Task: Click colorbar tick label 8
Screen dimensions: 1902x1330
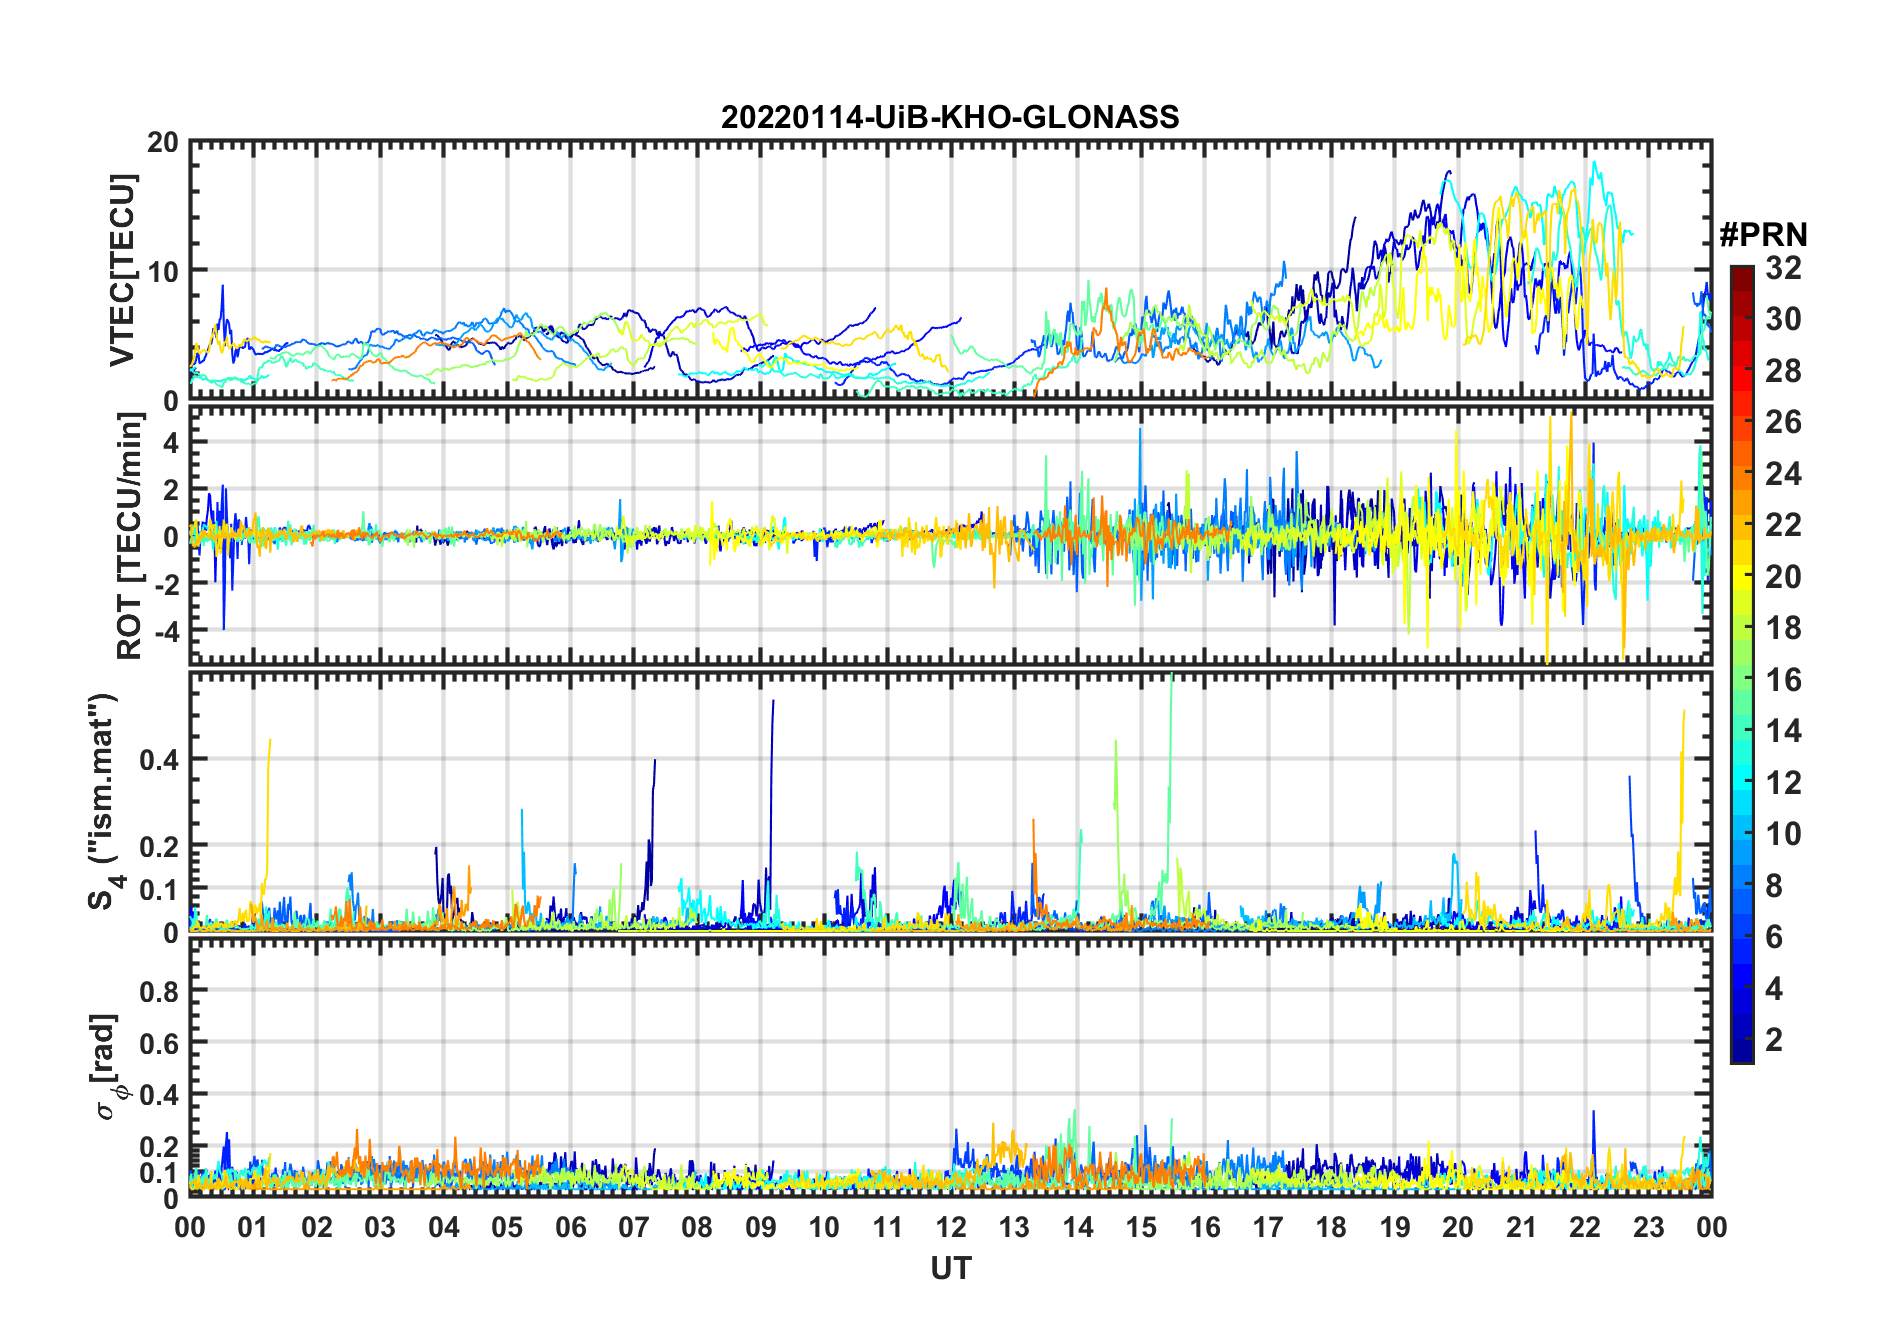Action: pyautogui.click(x=1774, y=886)
